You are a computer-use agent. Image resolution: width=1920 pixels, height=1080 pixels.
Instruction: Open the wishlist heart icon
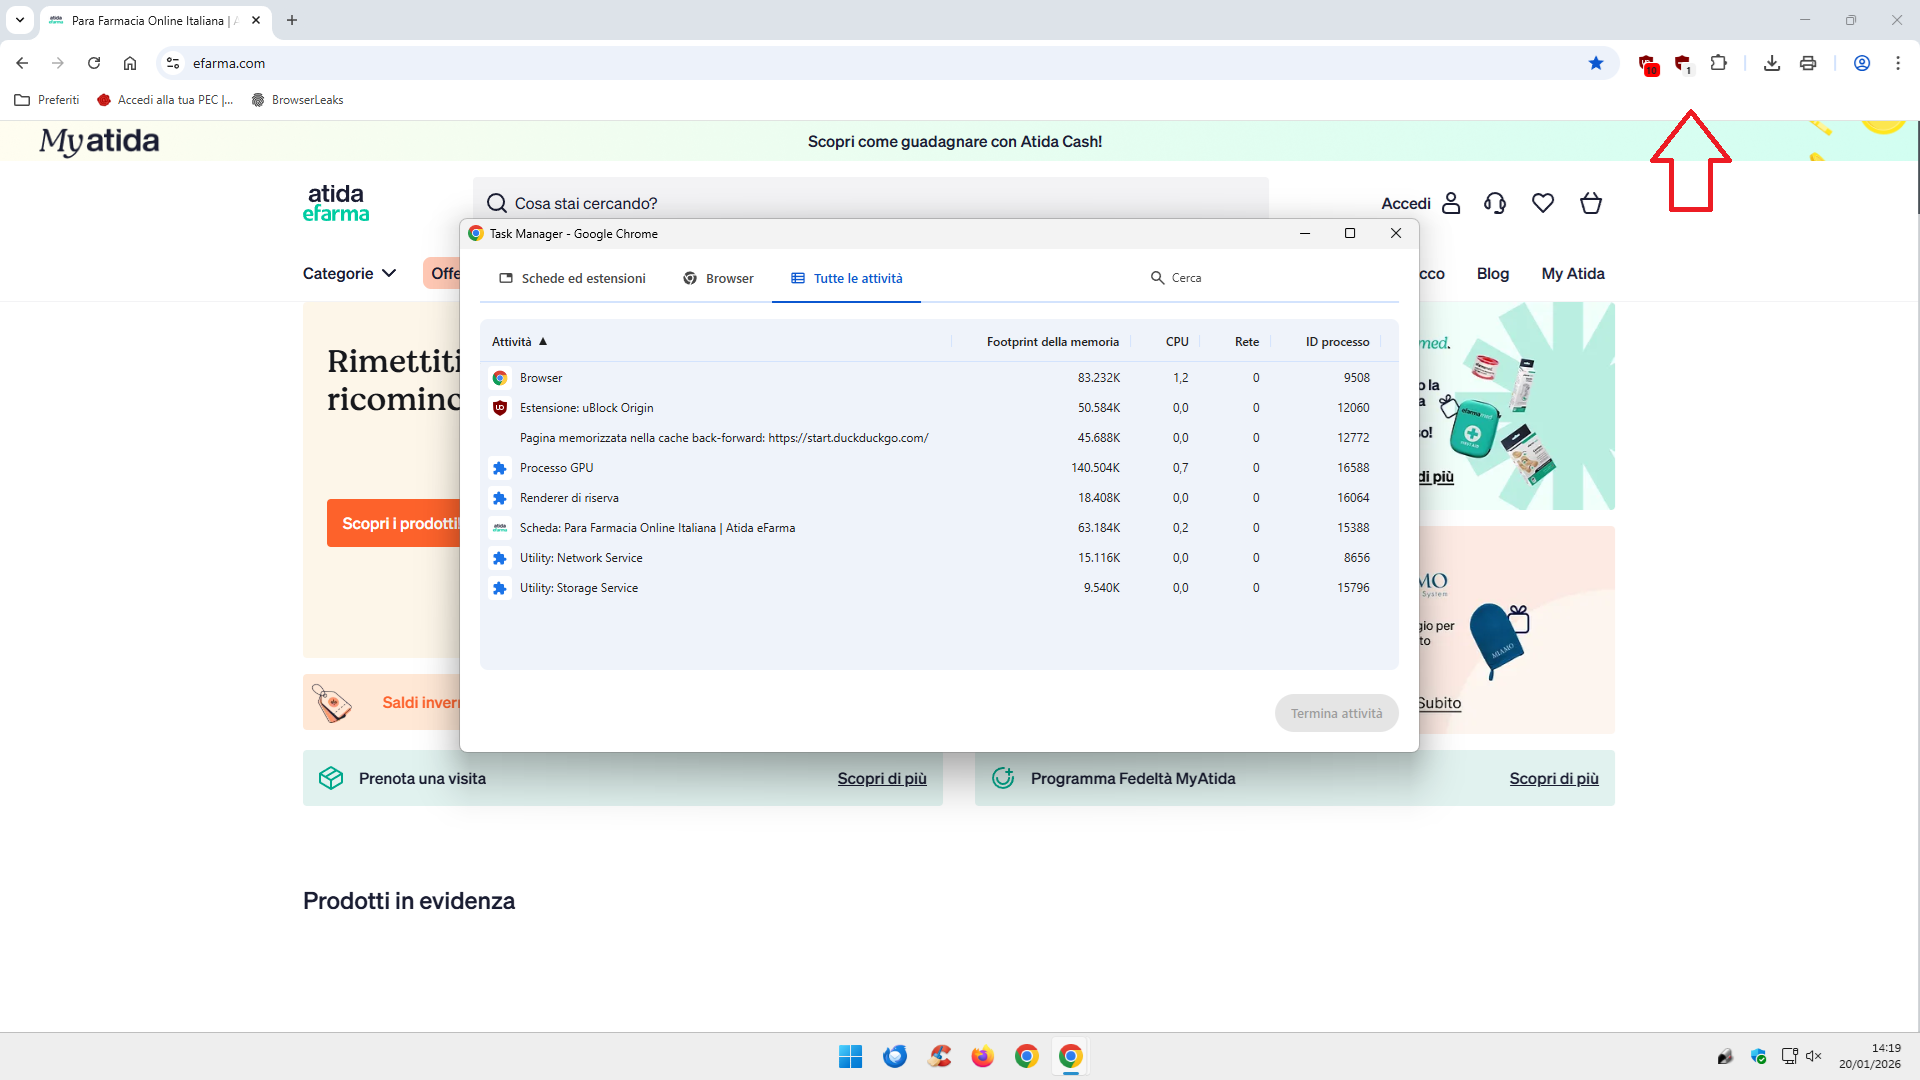pyautogui.click(x=1543, y=203)
